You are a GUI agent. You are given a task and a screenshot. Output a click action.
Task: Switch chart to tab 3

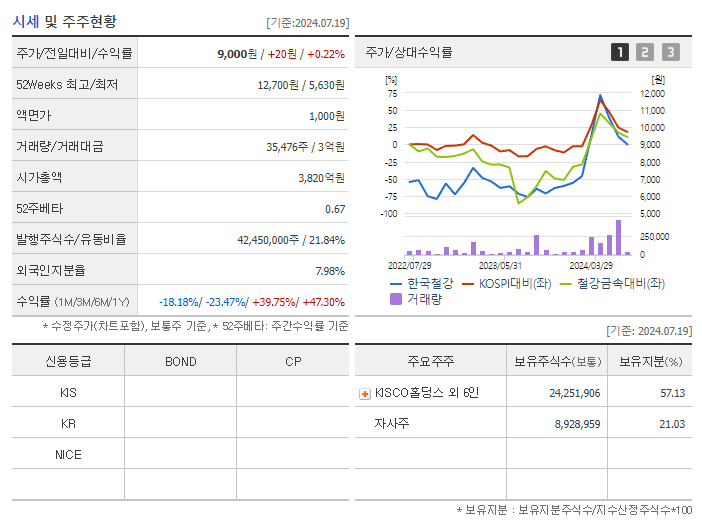(x=671, y=52)
